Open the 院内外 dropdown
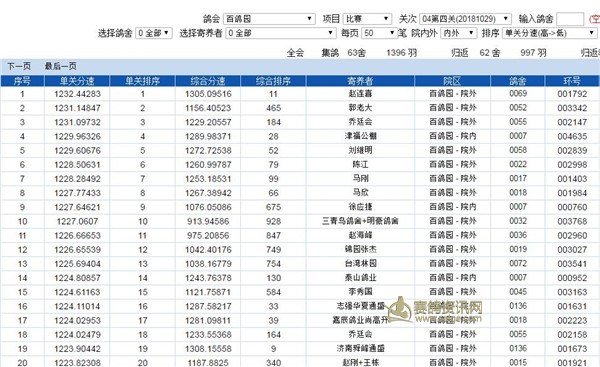The height and width of the screenshot is (367, 600). click(458, 33)
